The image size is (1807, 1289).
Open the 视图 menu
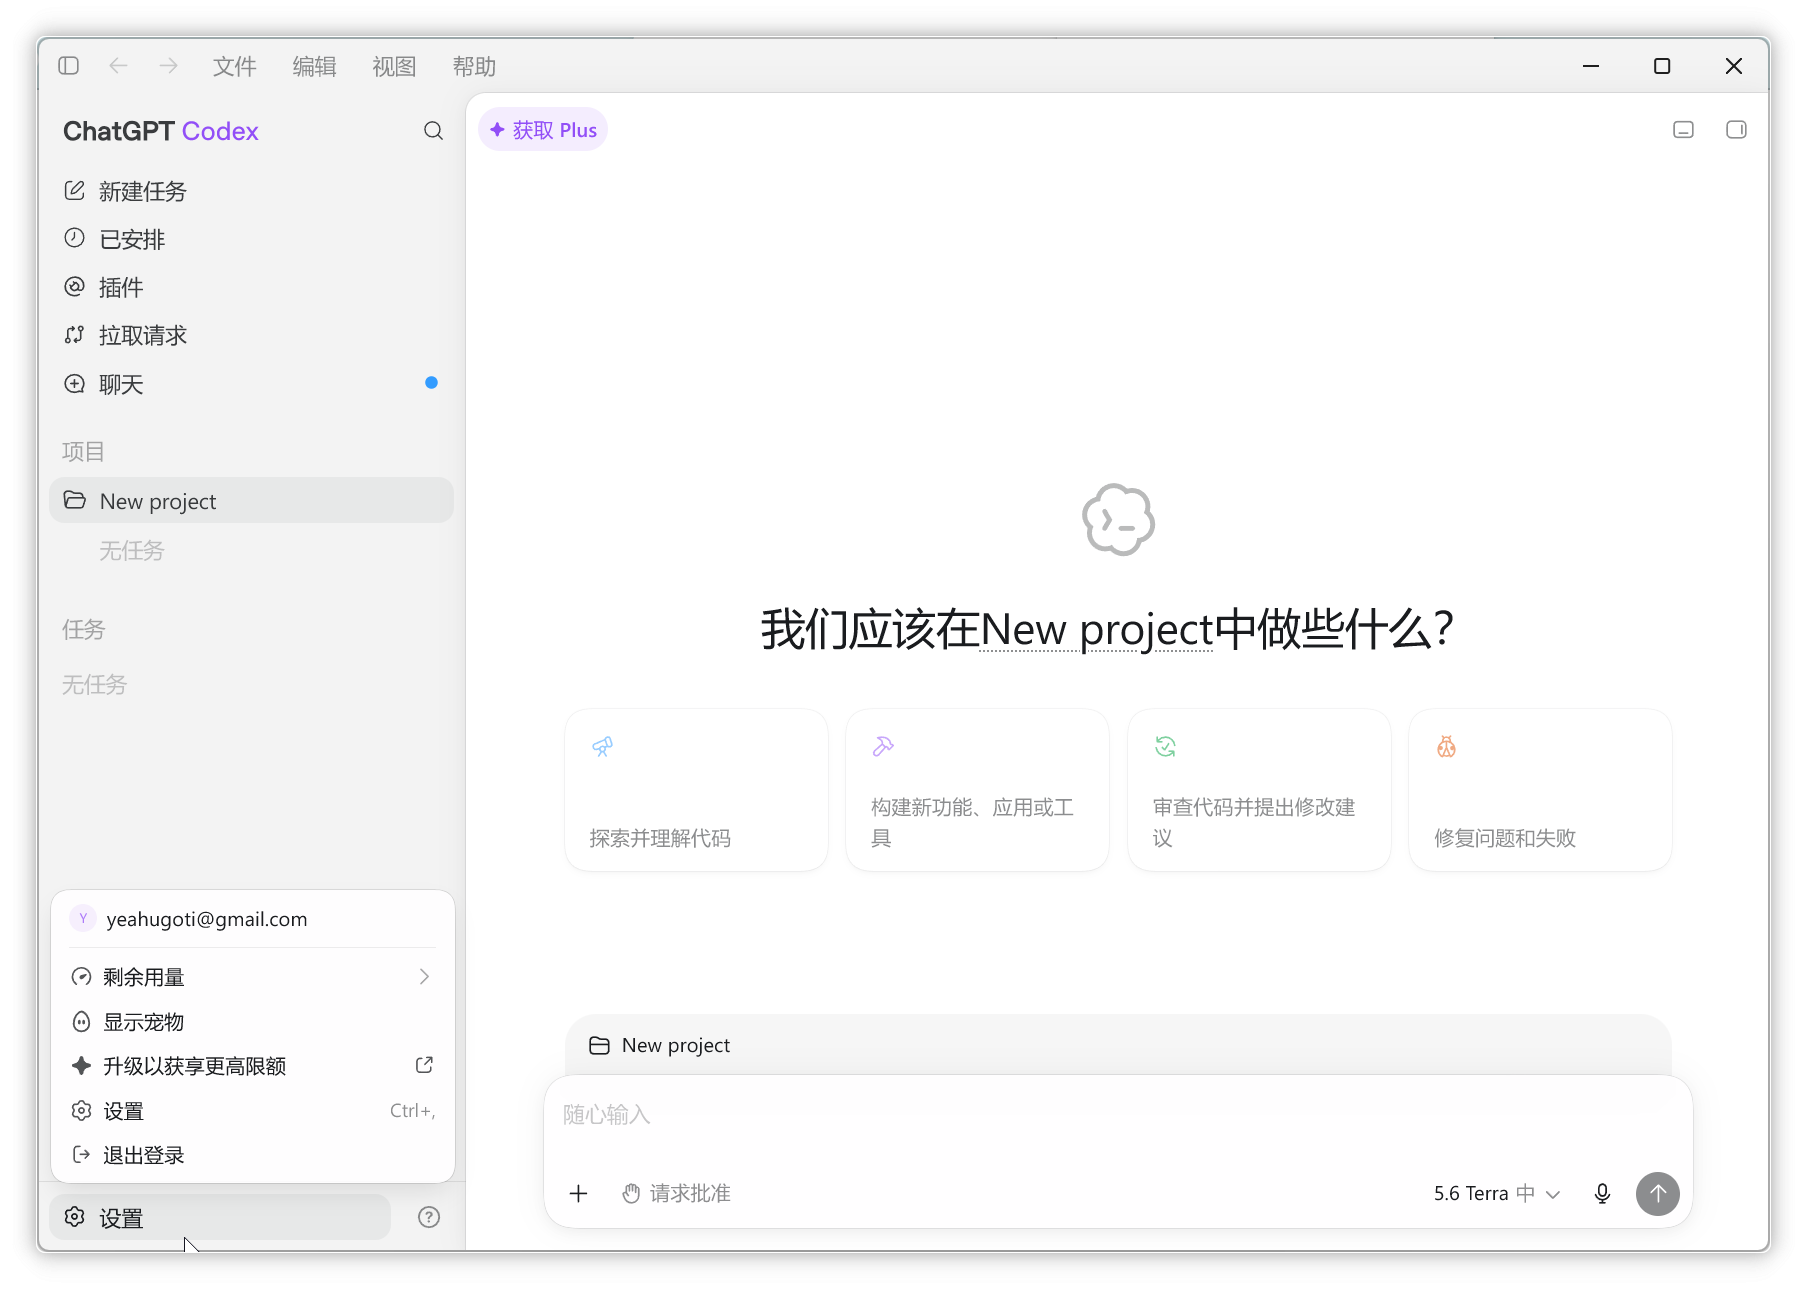[x=394, y=66]
